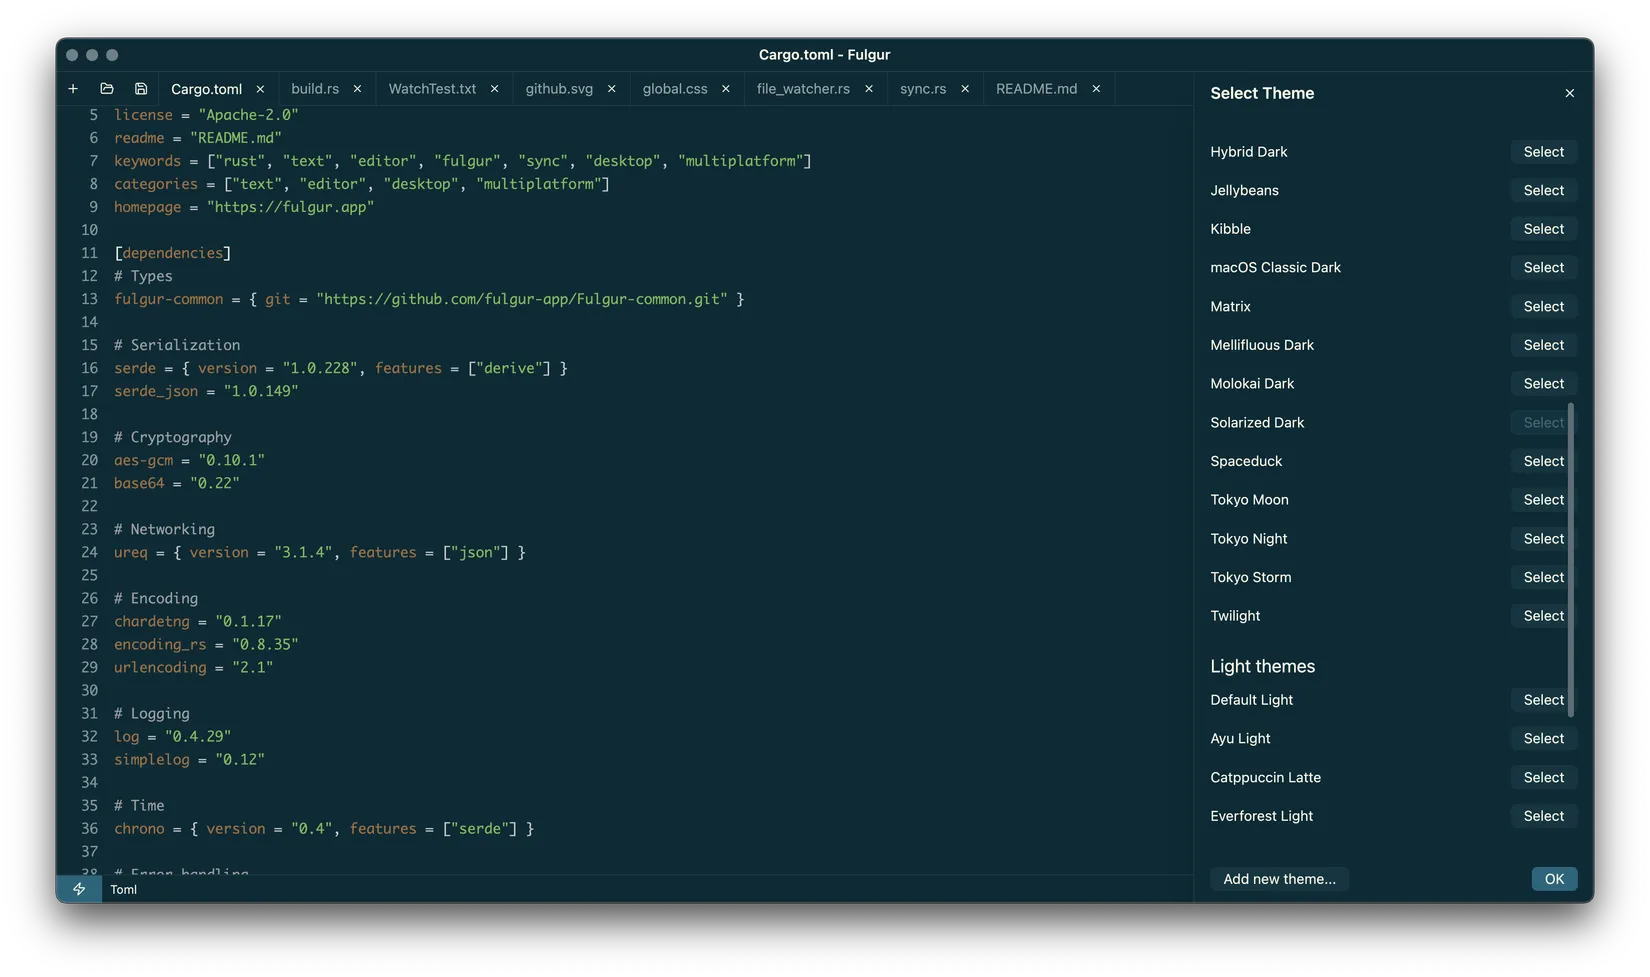The height and width of the screenshot is (977, 1650).
Task: Confirm theme selection with OK
Action: coord(1553,878)
